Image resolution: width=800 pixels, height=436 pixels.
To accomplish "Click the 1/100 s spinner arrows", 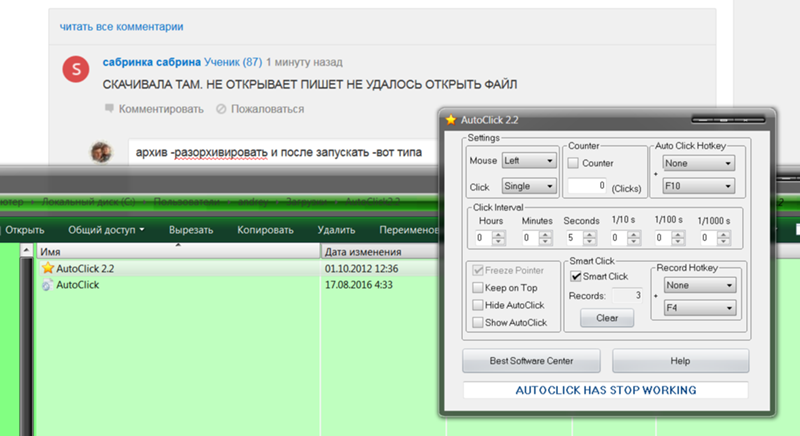I will (678, 238).
